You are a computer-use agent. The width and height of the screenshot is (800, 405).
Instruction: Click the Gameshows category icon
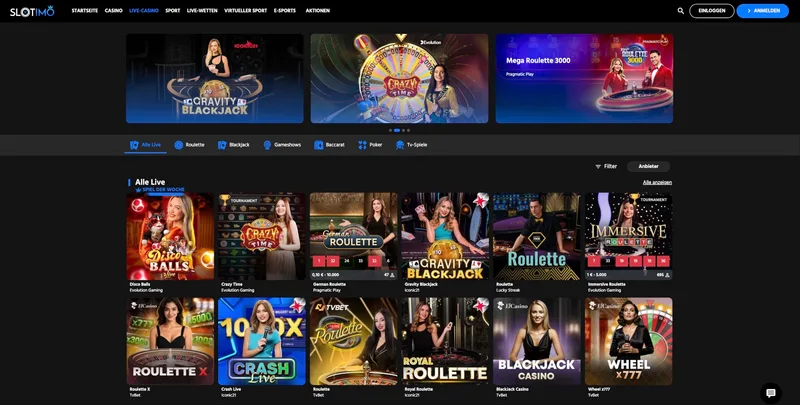(267, 145)
